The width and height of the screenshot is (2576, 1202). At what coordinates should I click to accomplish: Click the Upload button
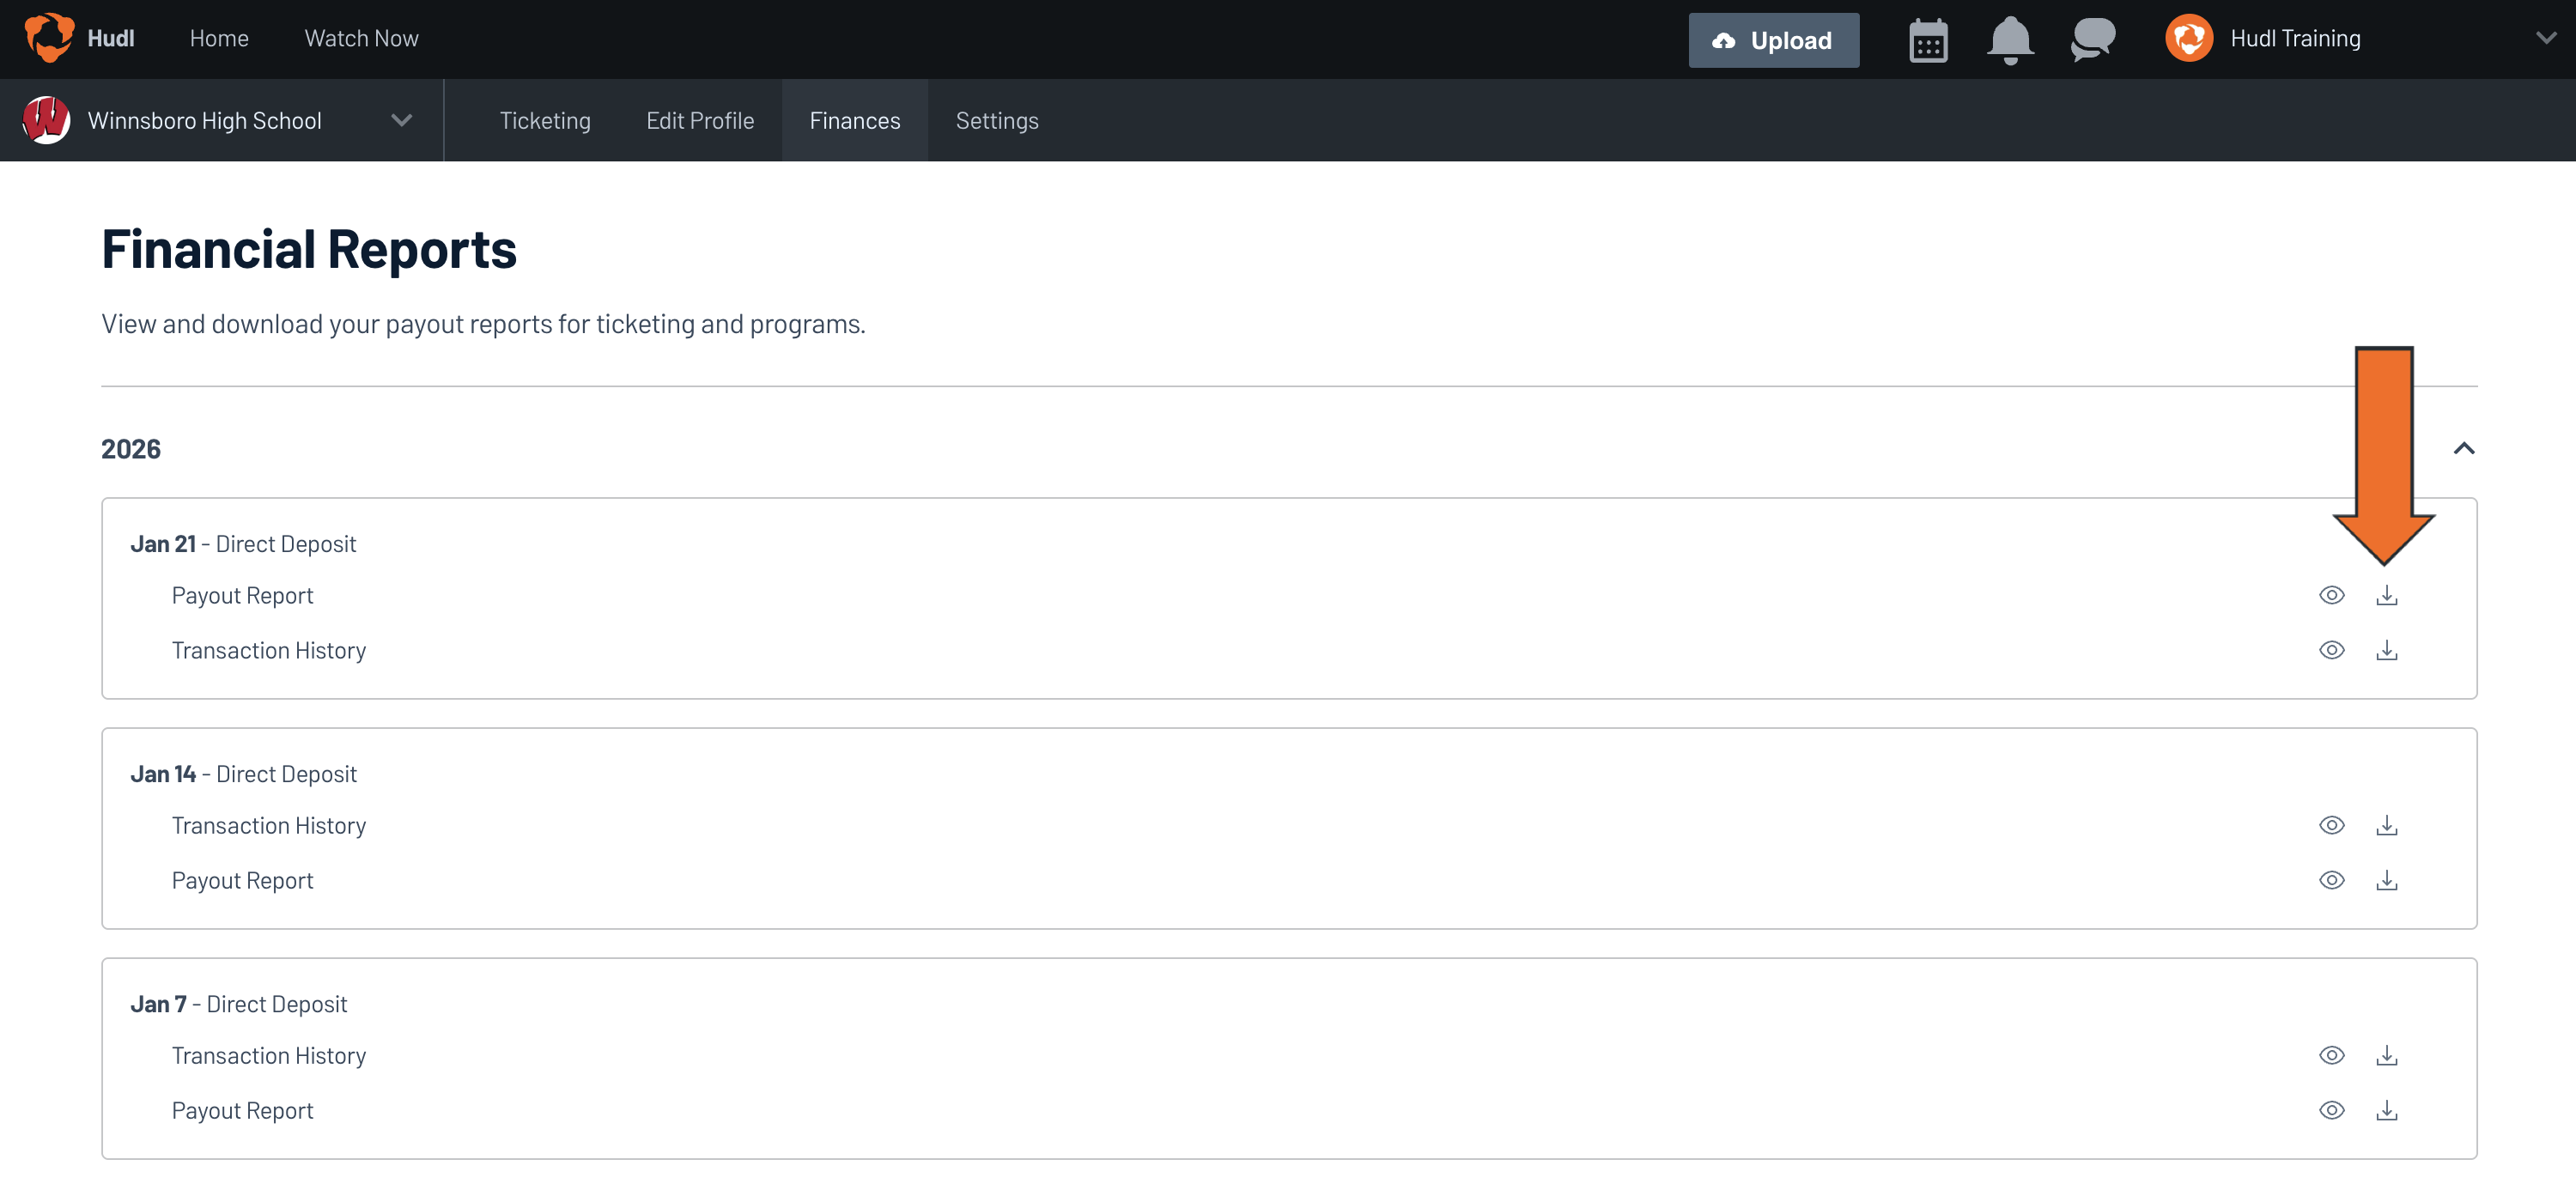[x=1773, y=40]
